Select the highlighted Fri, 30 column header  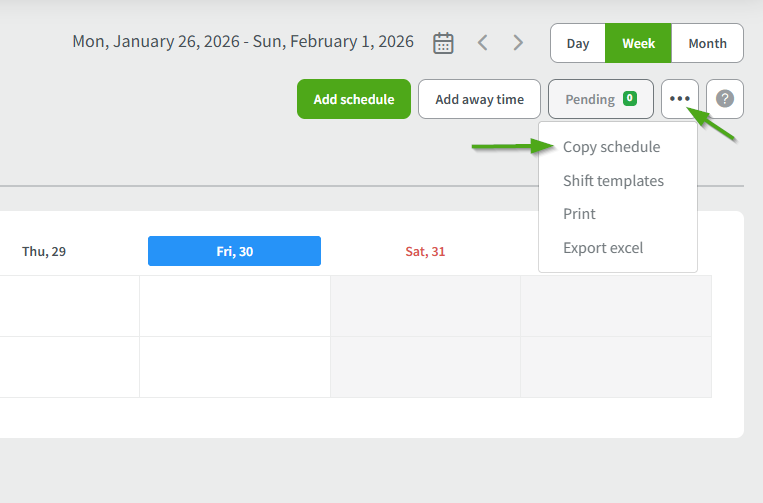(234, 251)
